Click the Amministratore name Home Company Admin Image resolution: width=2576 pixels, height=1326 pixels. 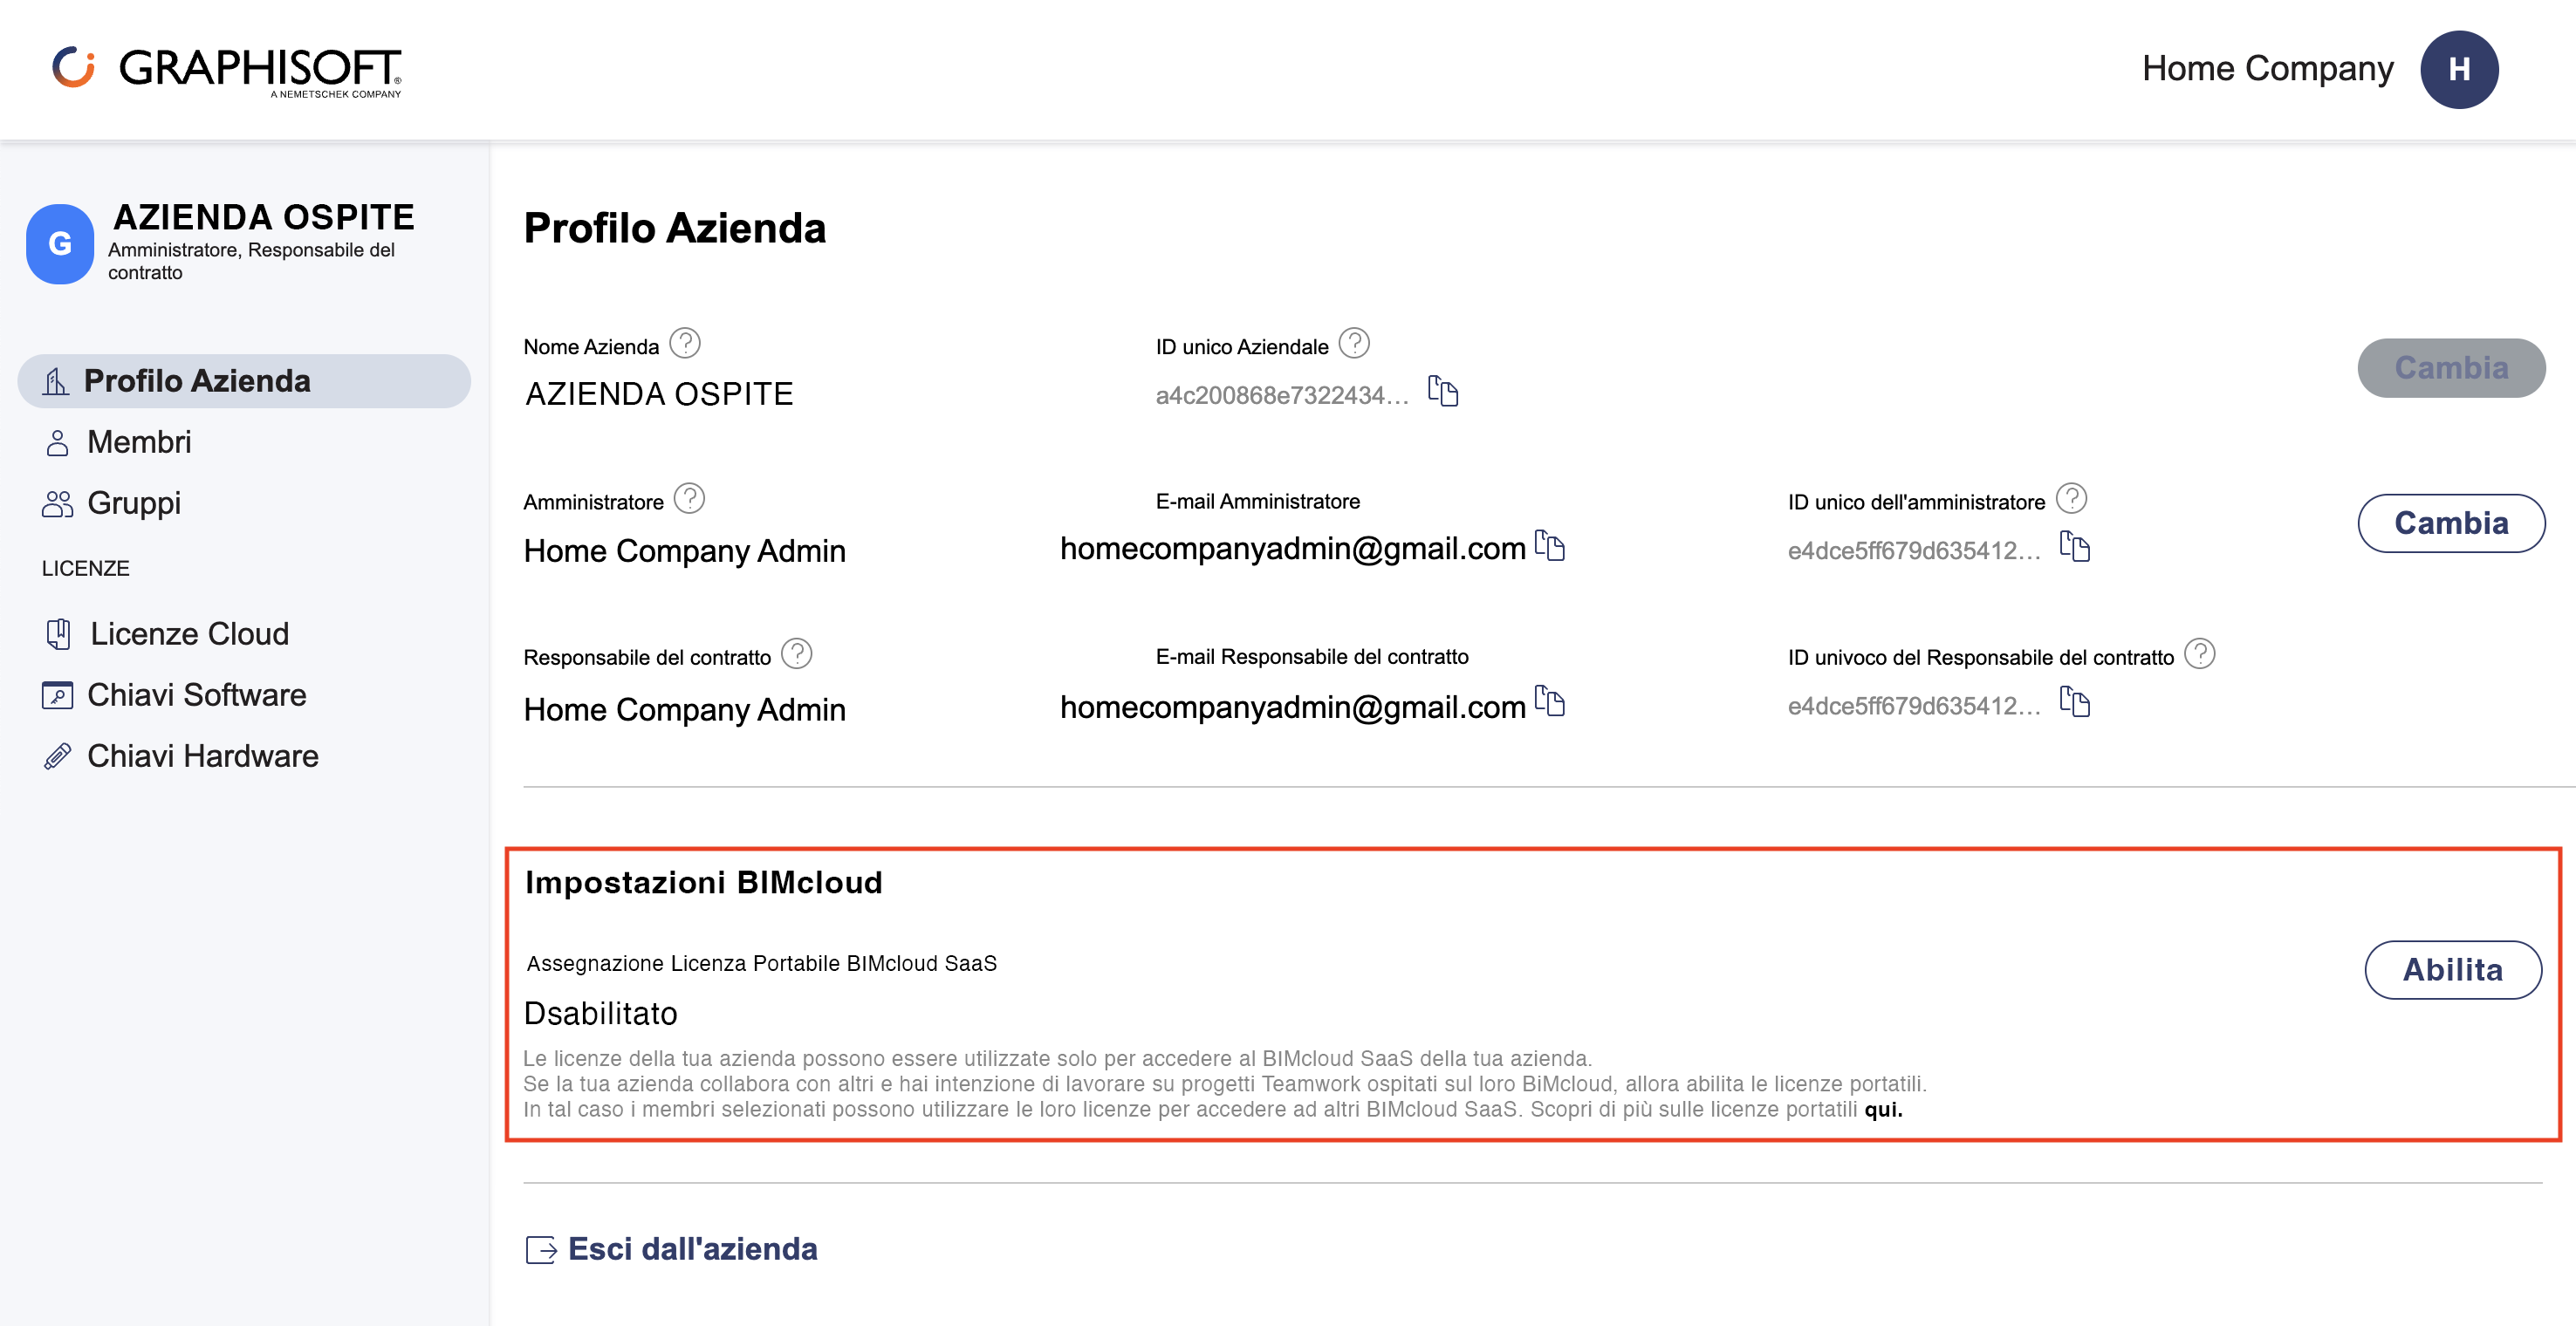pos(684,550)
